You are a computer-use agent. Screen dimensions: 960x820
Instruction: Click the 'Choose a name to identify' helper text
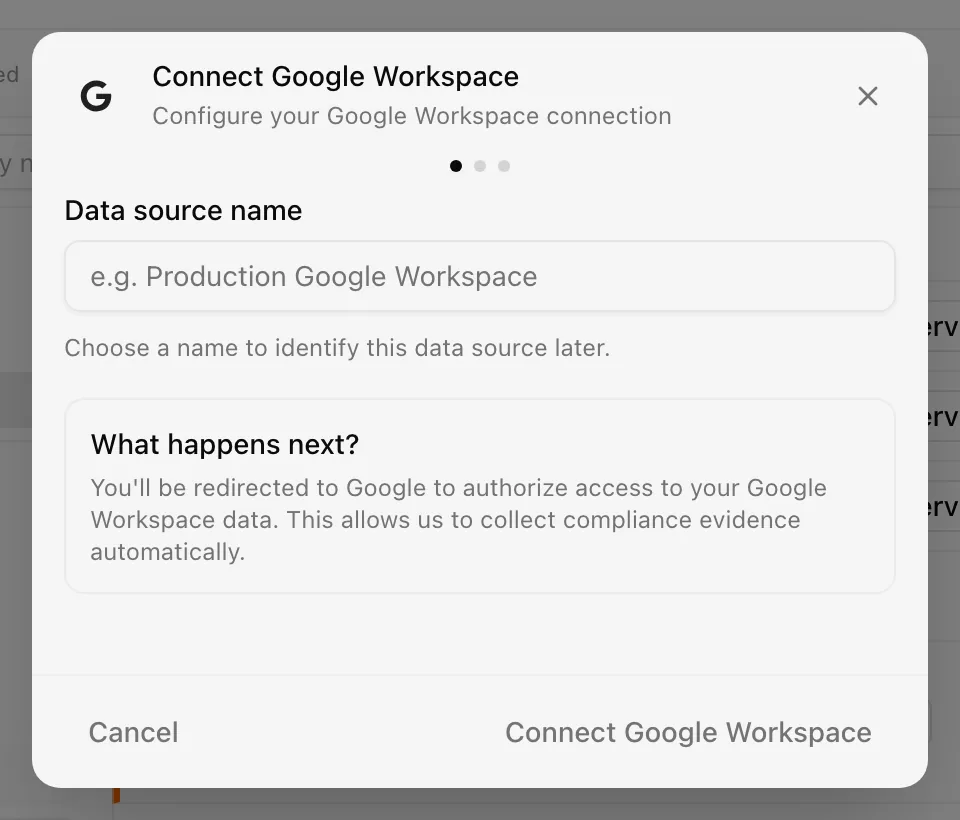337,348
